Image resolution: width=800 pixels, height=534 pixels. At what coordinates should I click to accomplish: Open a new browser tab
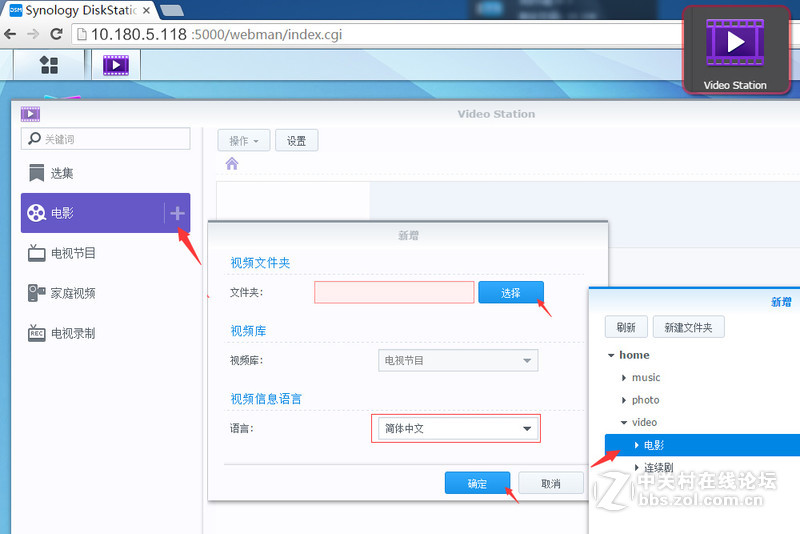(x=171, y=10)
